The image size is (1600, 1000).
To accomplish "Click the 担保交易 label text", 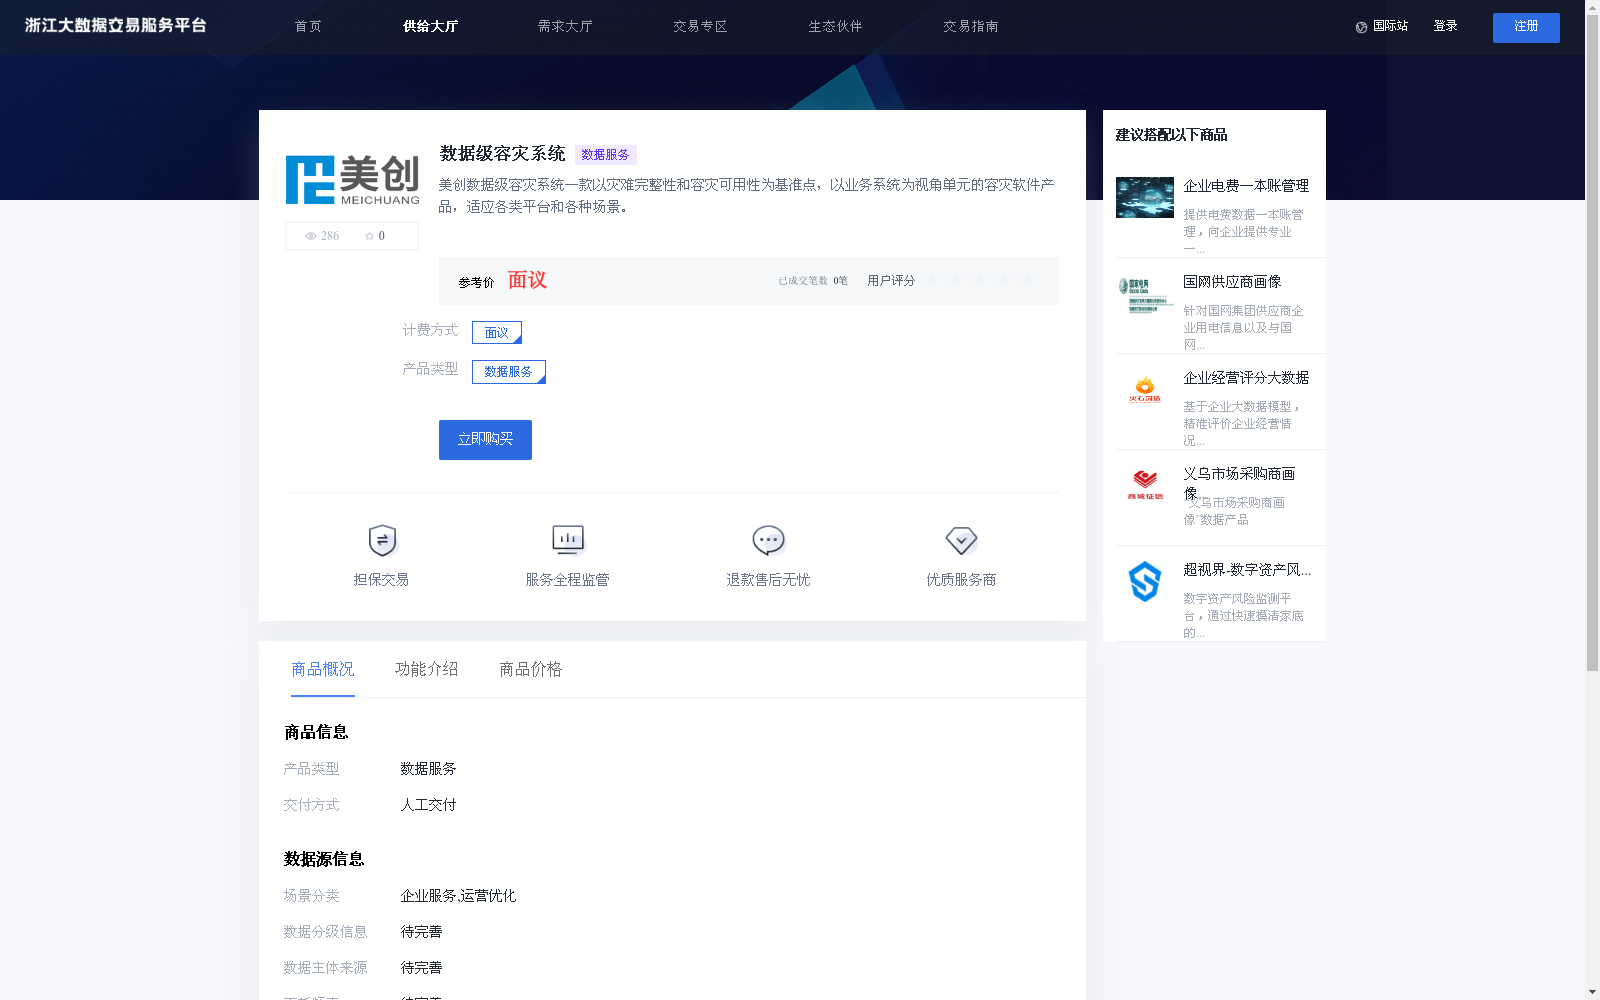I will 381,580.
